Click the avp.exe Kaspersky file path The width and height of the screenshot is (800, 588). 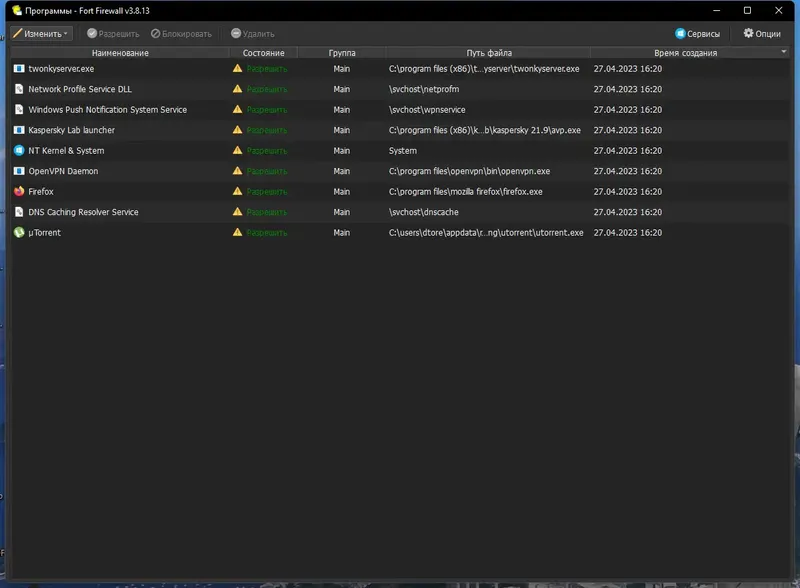[485, 130]
